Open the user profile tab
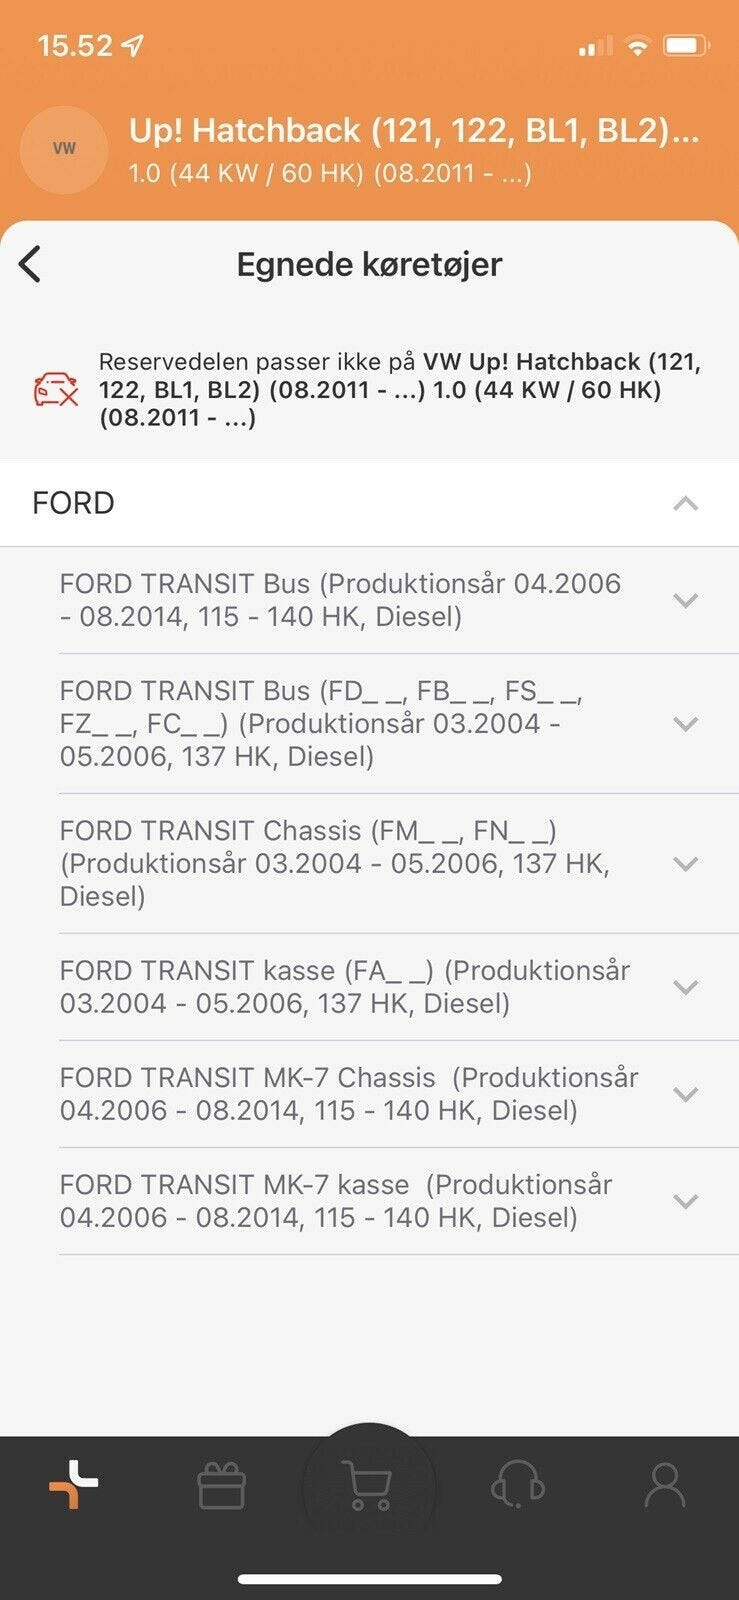The image size is (739, 1600). [664, 1485]
